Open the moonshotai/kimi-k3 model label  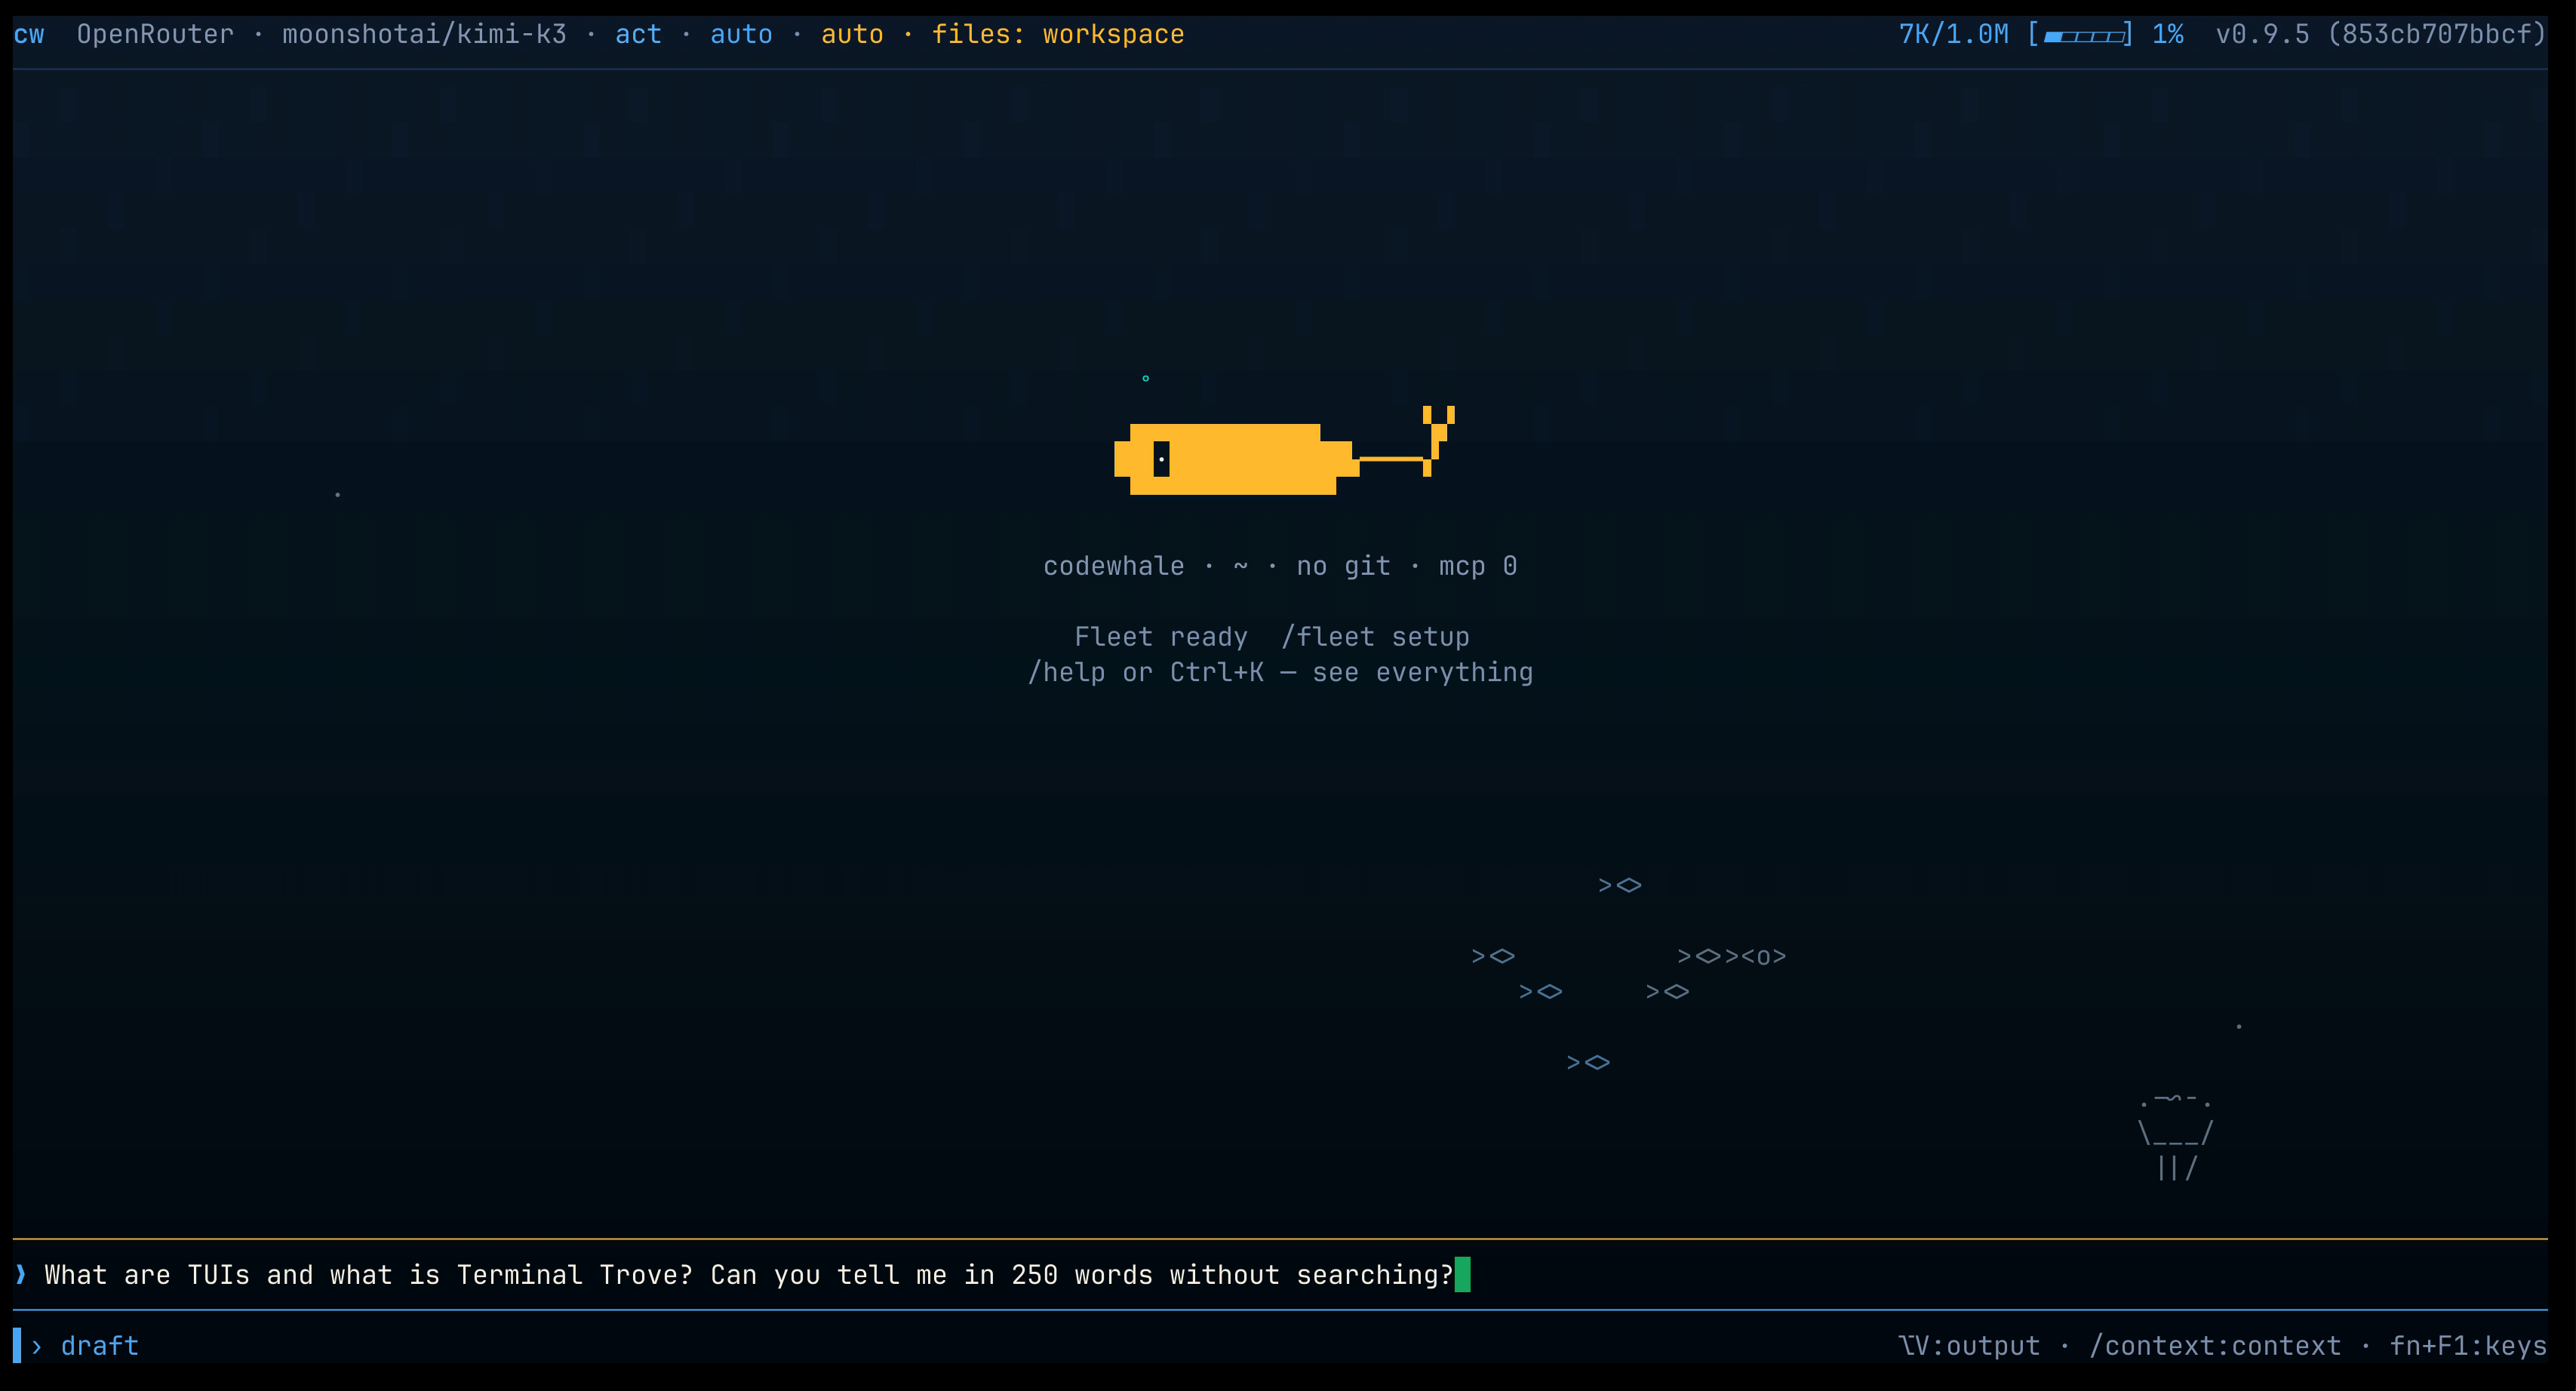tap(424, 35)
